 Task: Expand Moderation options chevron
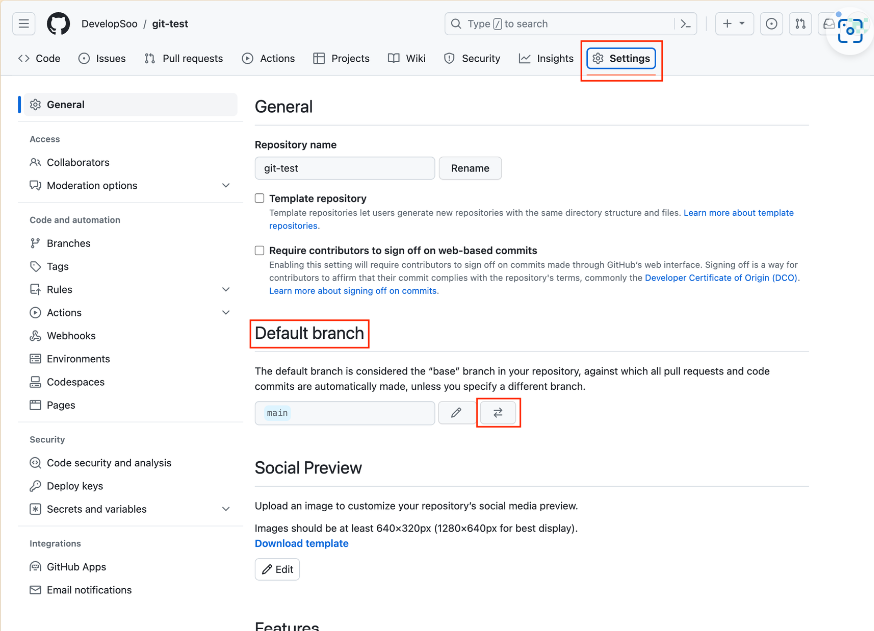tap(226, 185)
